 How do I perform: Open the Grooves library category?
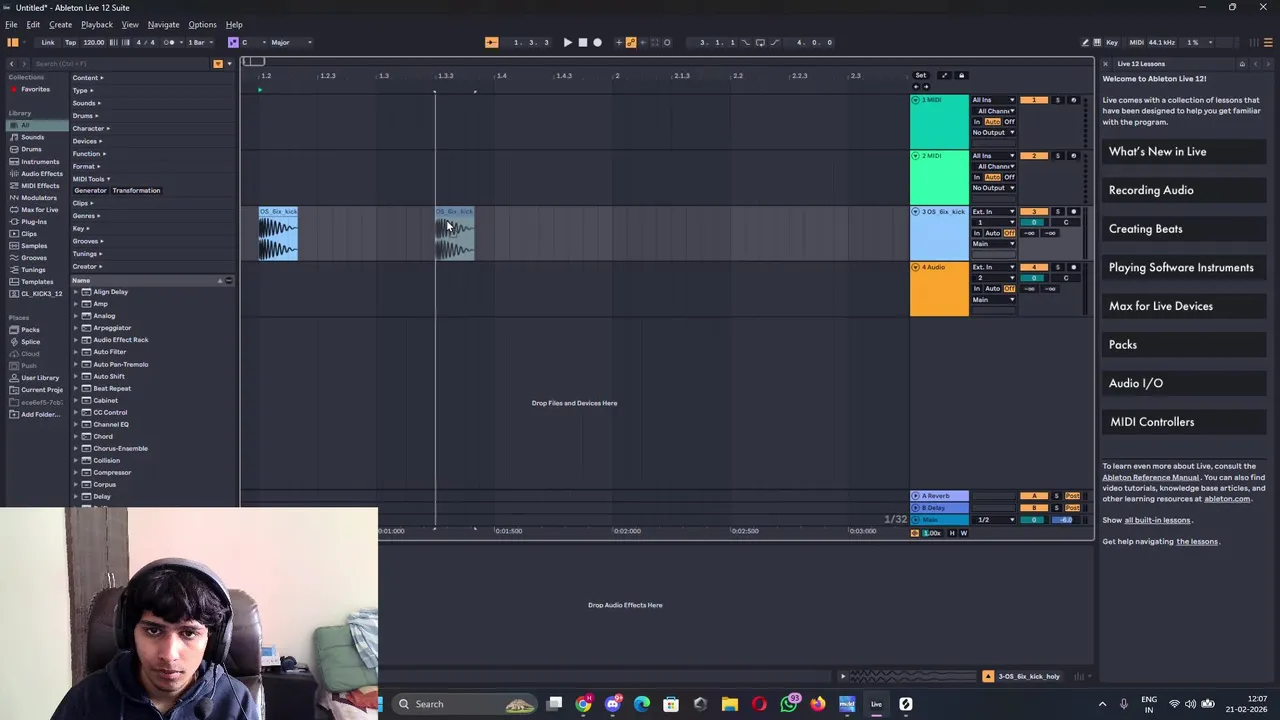pyautogui.click(x=33, y=257)
